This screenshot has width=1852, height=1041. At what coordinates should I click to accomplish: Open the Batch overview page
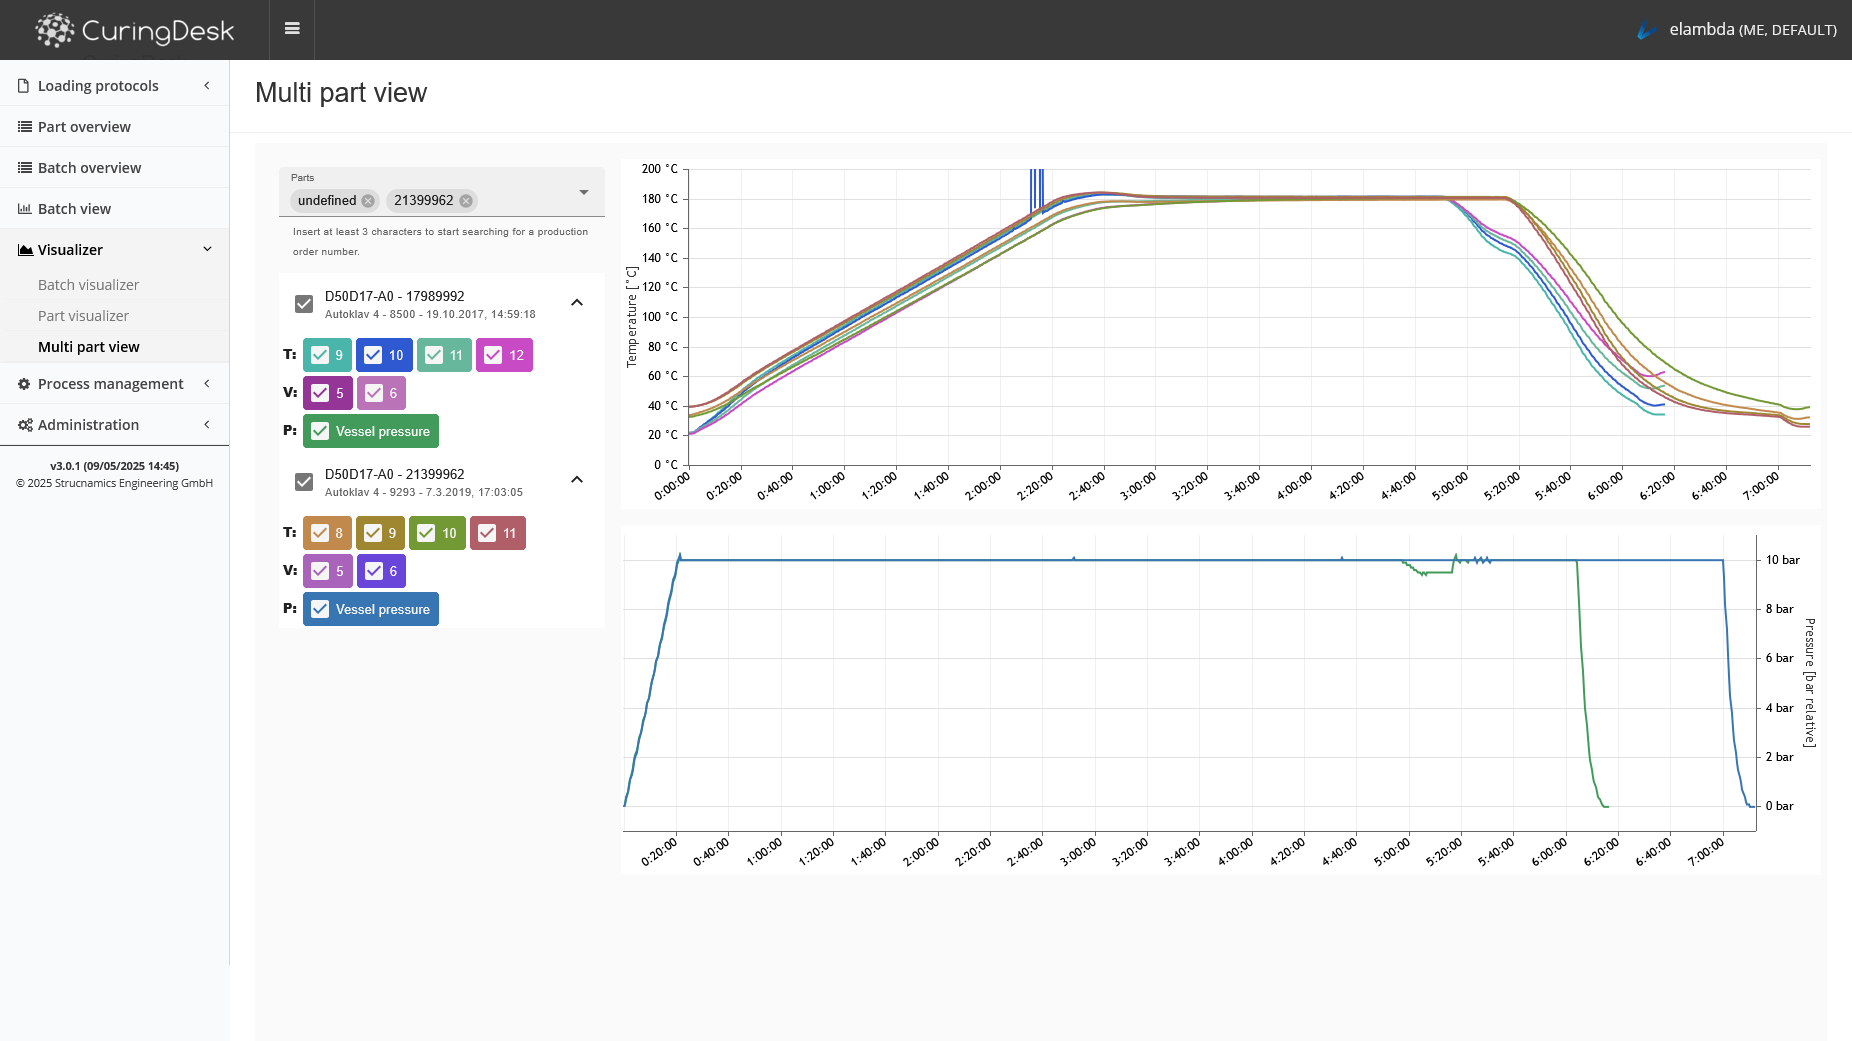pos(89,168)
